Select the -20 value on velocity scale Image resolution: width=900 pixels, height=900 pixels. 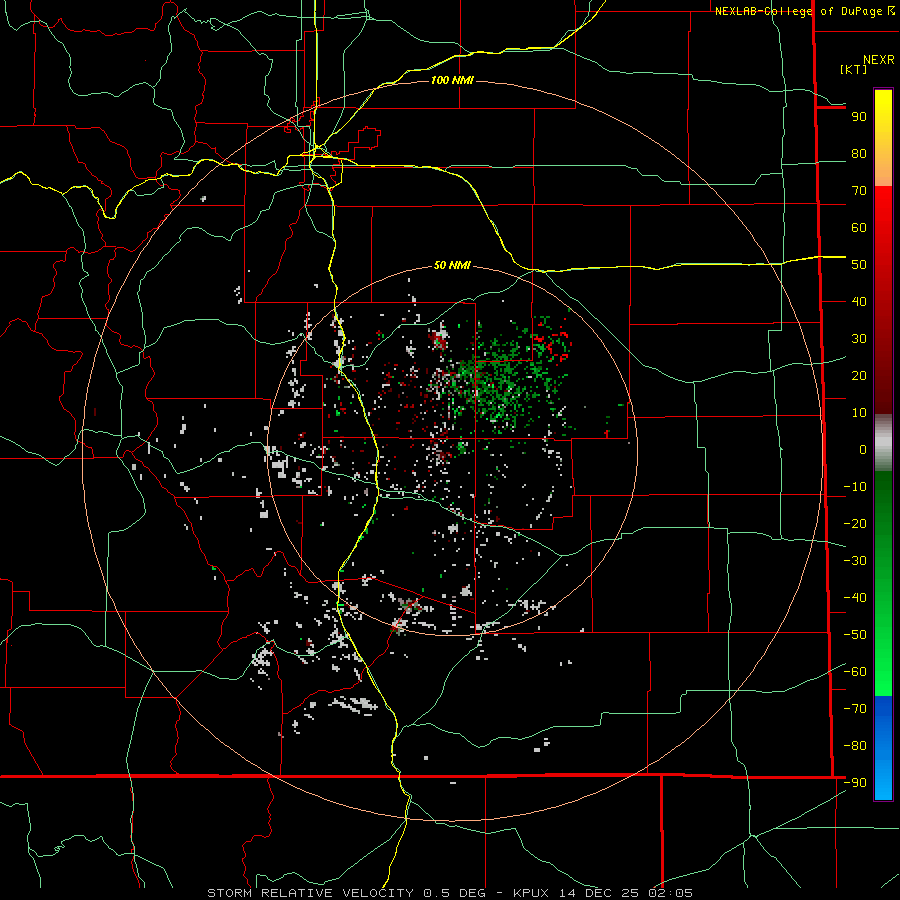pos(855,524)
